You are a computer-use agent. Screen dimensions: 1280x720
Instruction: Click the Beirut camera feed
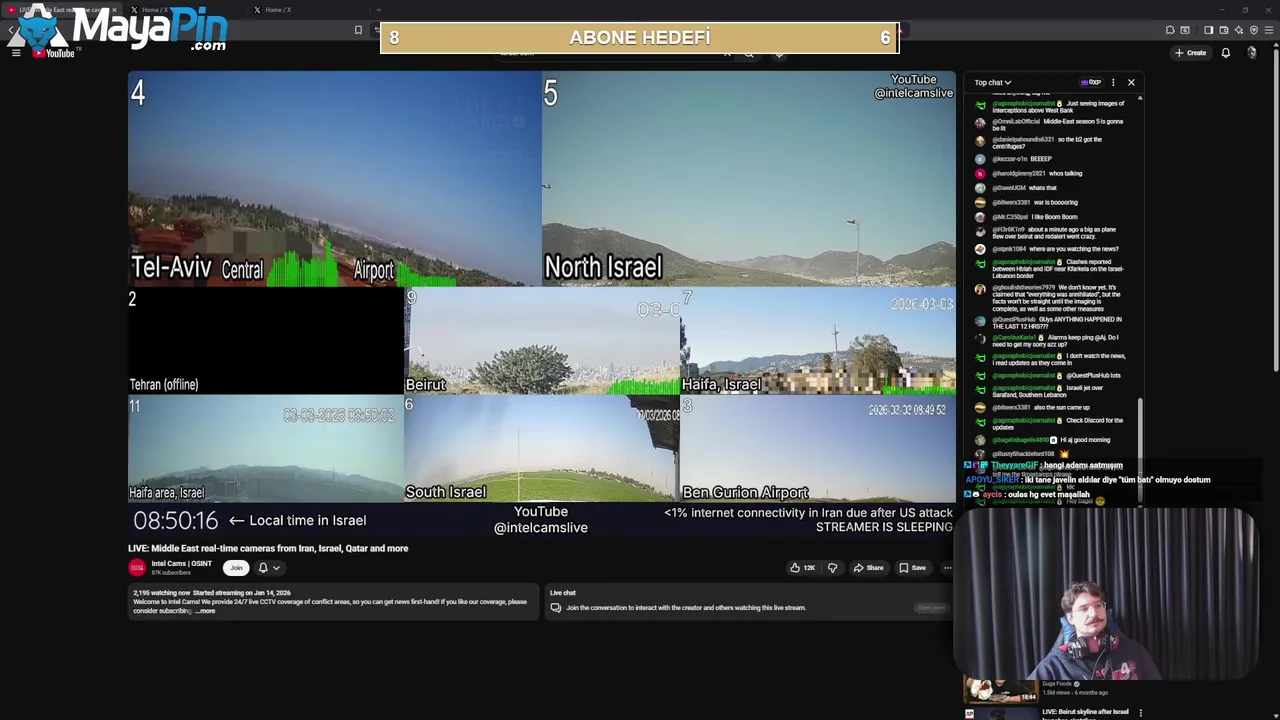point(542,342)
